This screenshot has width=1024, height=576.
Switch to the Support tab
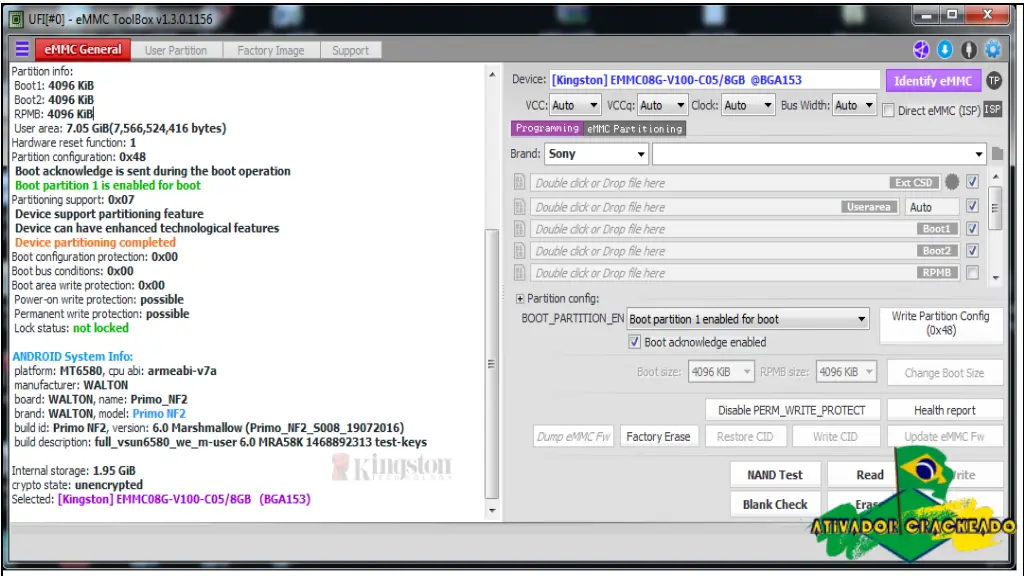click(x=351, y=50)
